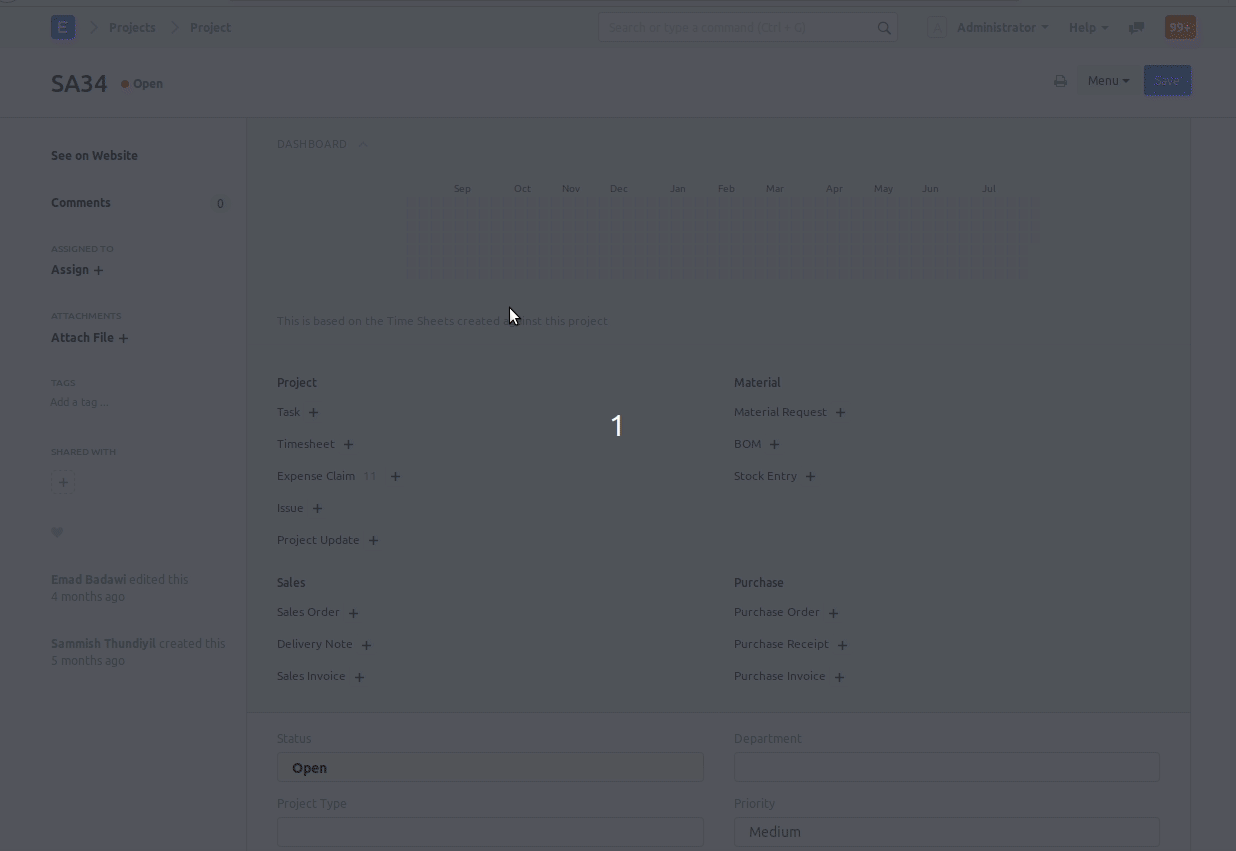Navigate to Projects breadcrumb
Screen dimensions: 1236x851
tap(132, 27)
